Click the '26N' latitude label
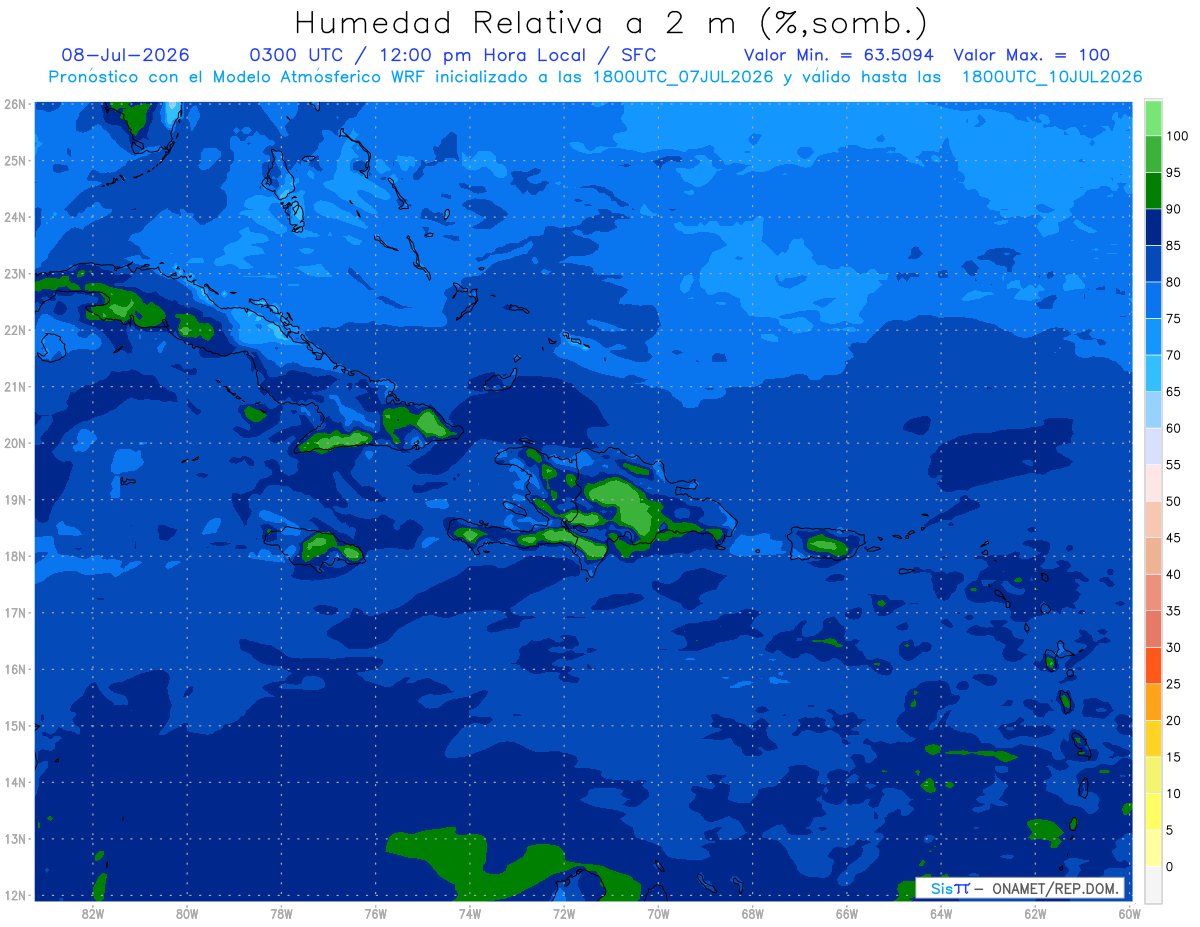Image resolution: width=1200 pixels, height=927 pixels. pos(14,104)
